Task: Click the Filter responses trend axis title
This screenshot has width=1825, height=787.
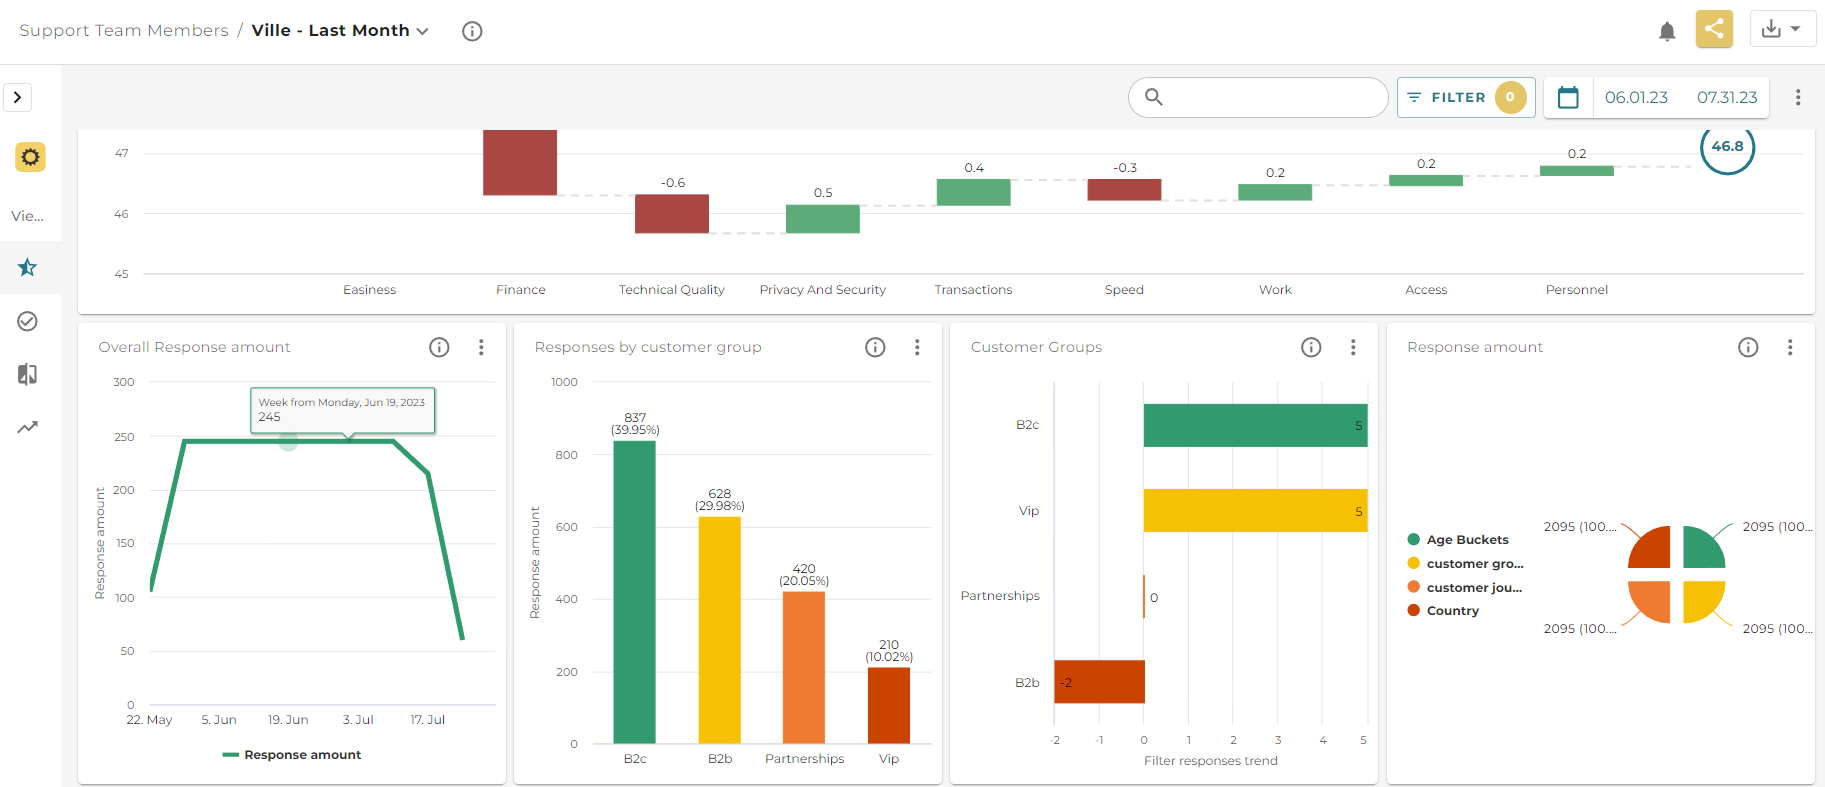Action: (x=1211, y=761)
